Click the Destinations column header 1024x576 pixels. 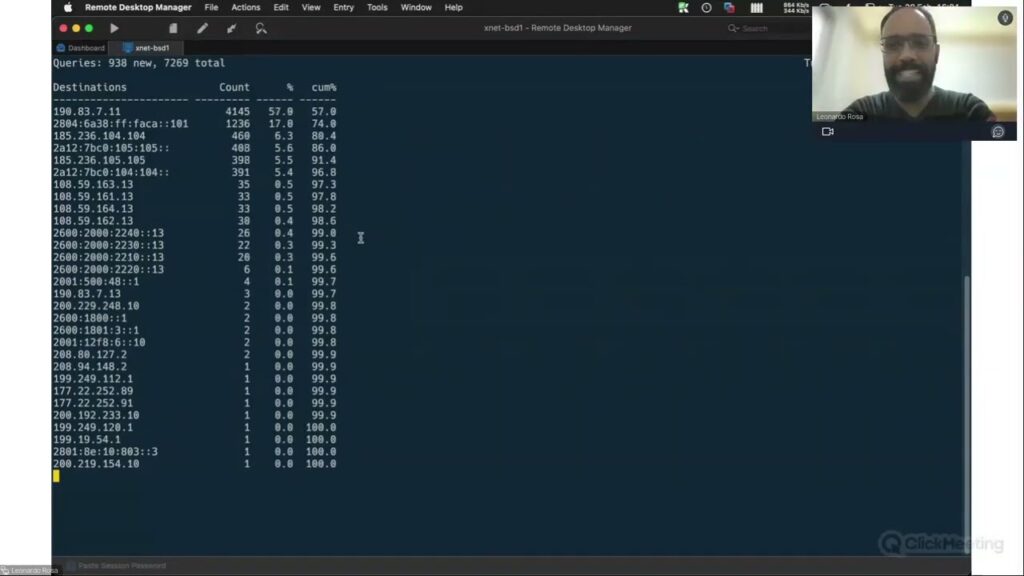coord(89,88)
